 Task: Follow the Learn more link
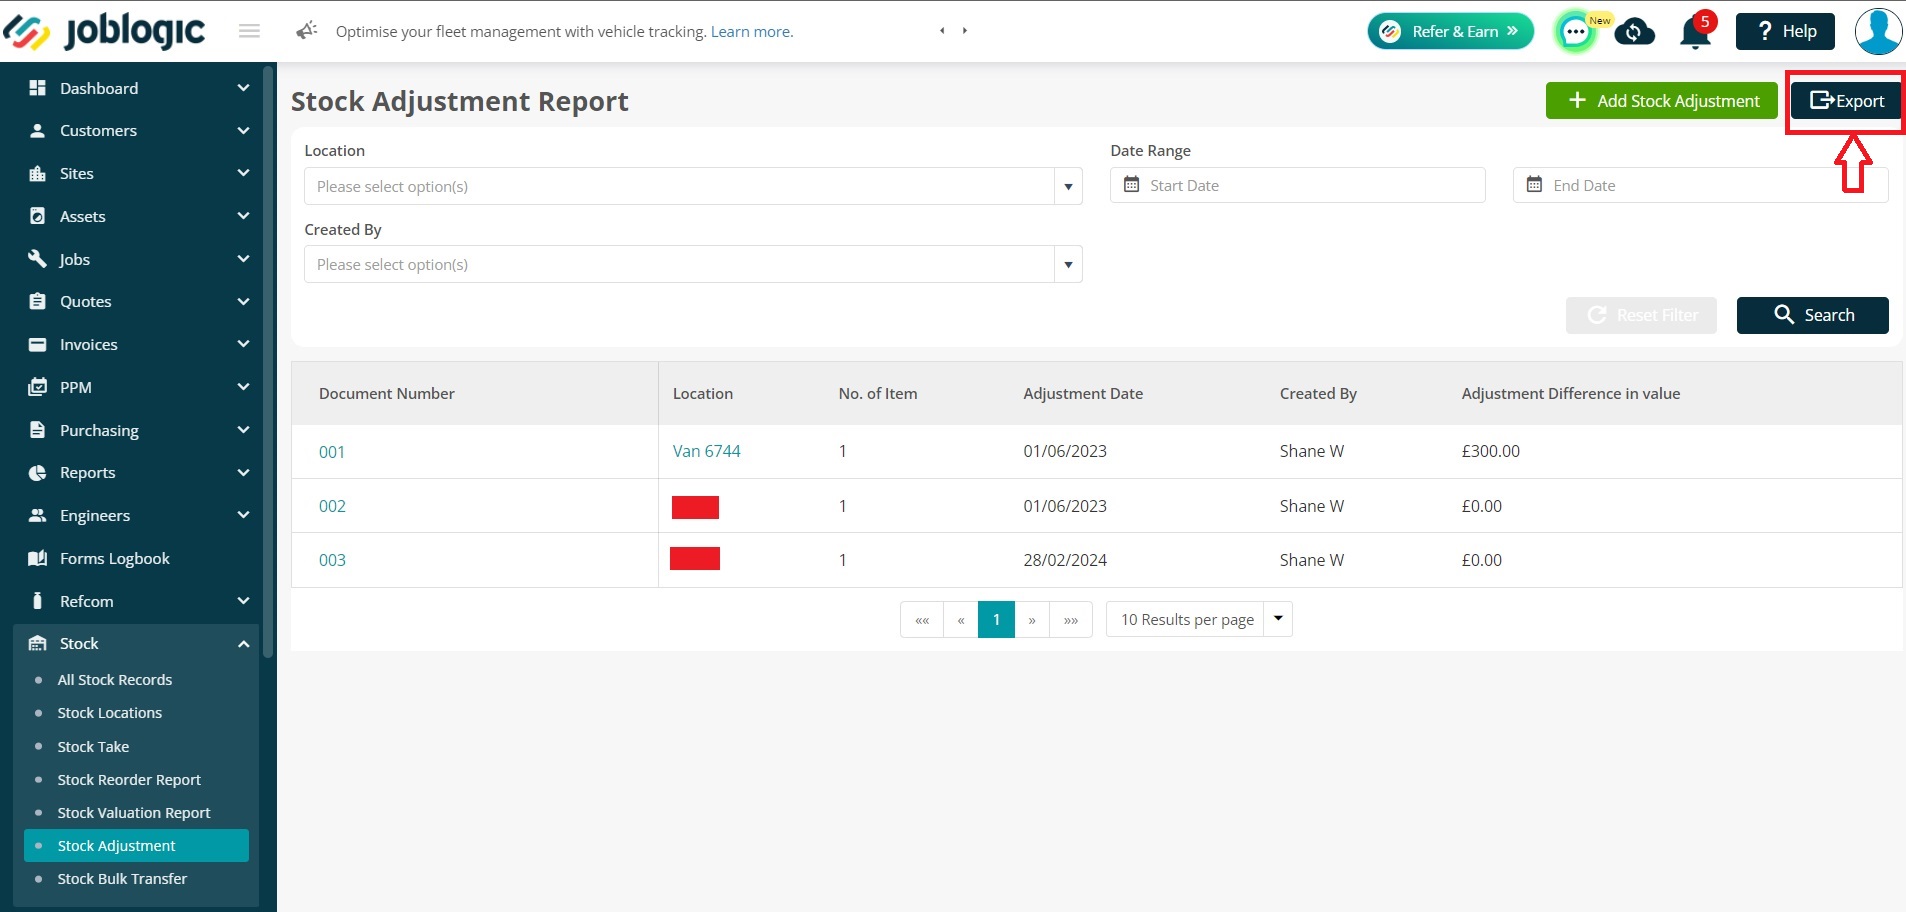(752, 32)
